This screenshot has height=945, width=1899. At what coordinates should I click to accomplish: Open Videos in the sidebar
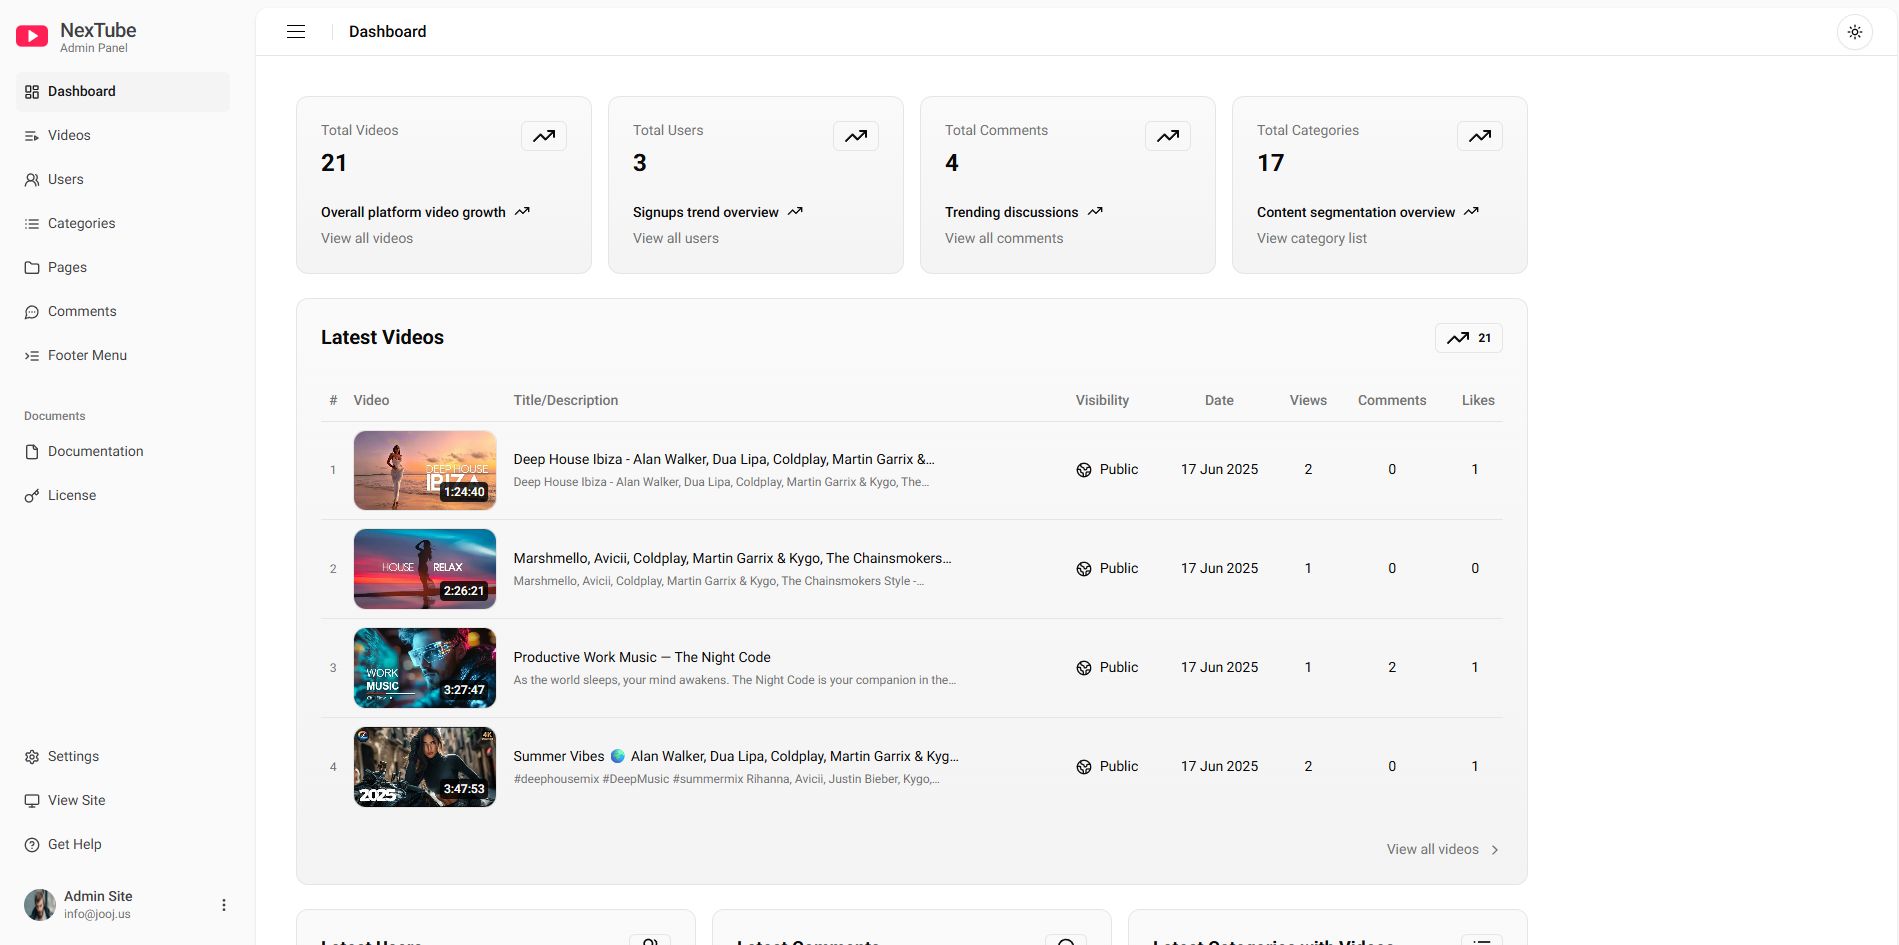(69, 135)
